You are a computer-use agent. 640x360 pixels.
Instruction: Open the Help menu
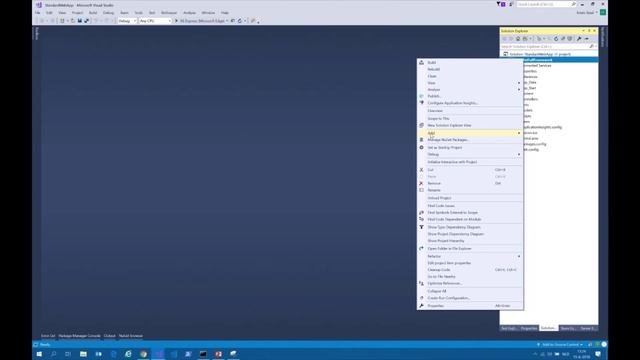[x=225, y=13]
